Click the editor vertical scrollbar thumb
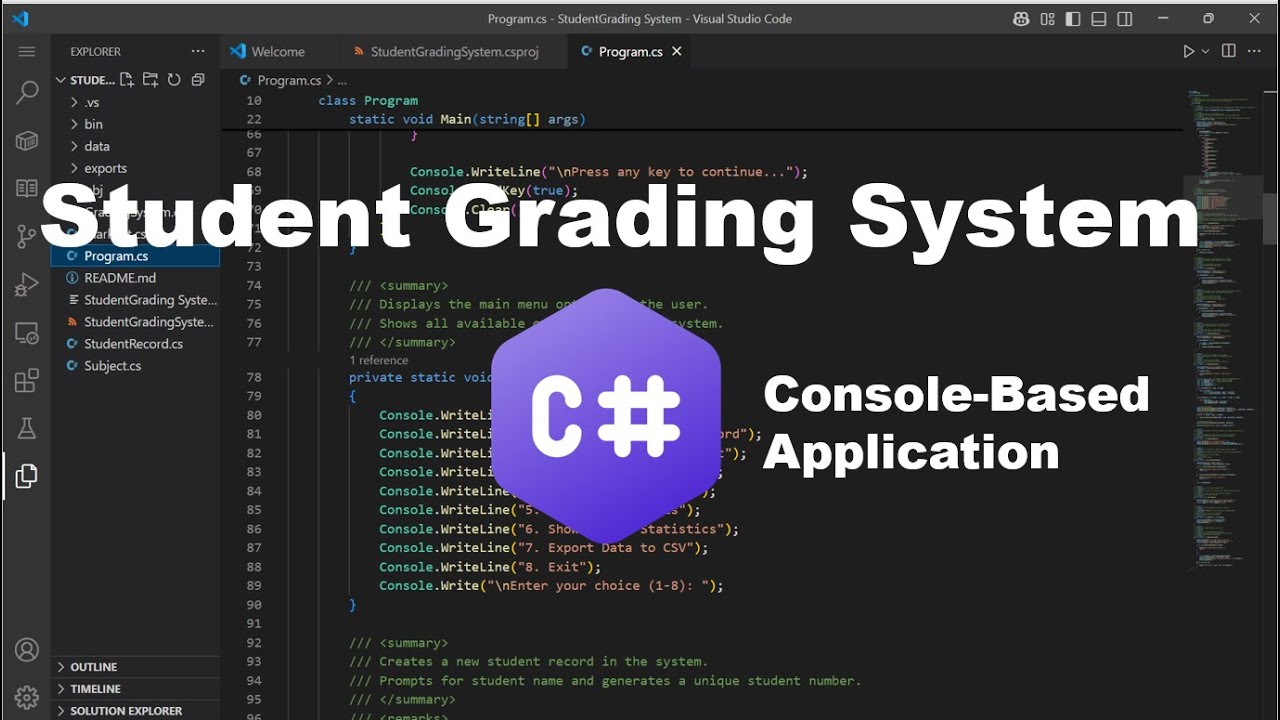1280x720 pixels. click(1271, 220)
